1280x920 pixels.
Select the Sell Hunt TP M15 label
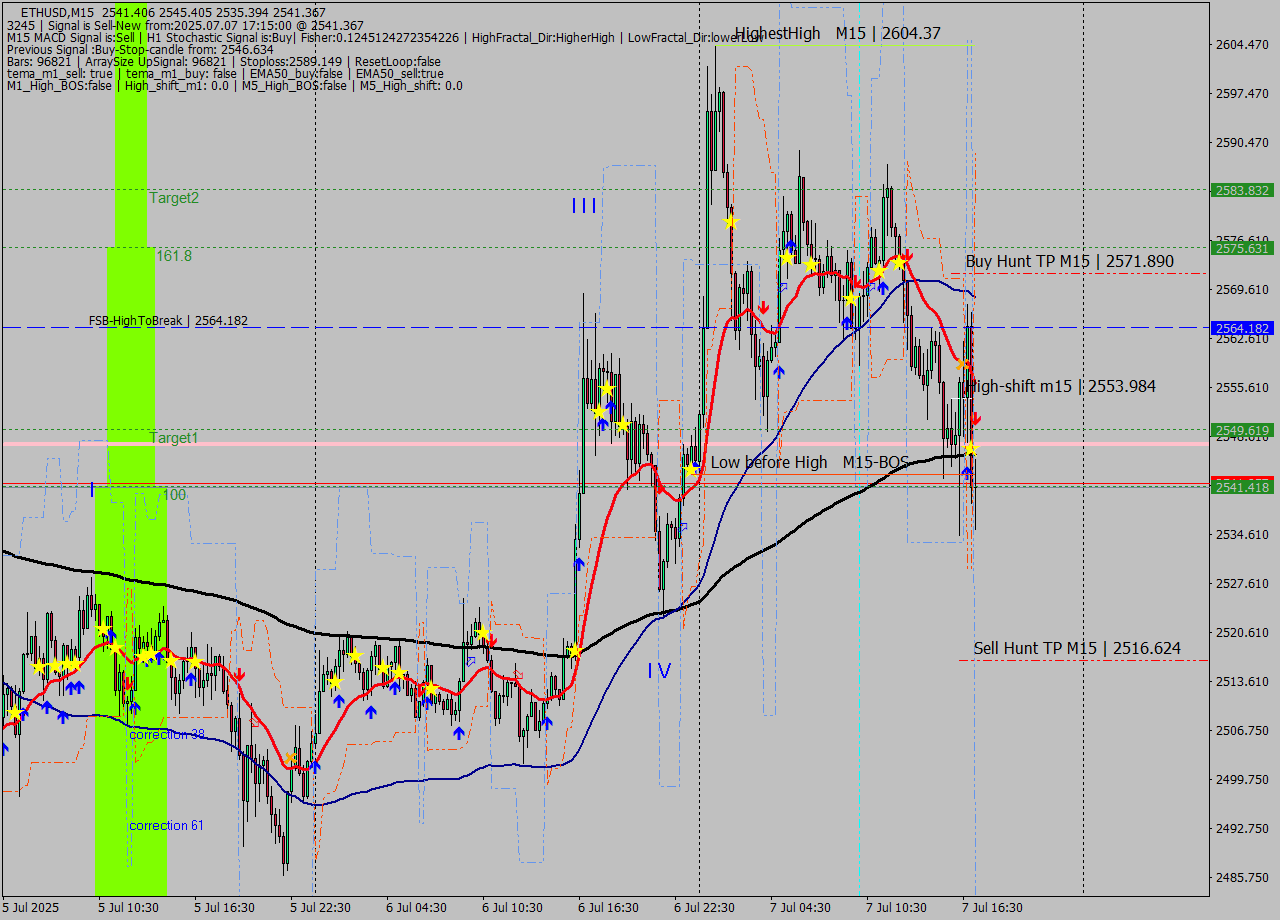coord(1076,649)
